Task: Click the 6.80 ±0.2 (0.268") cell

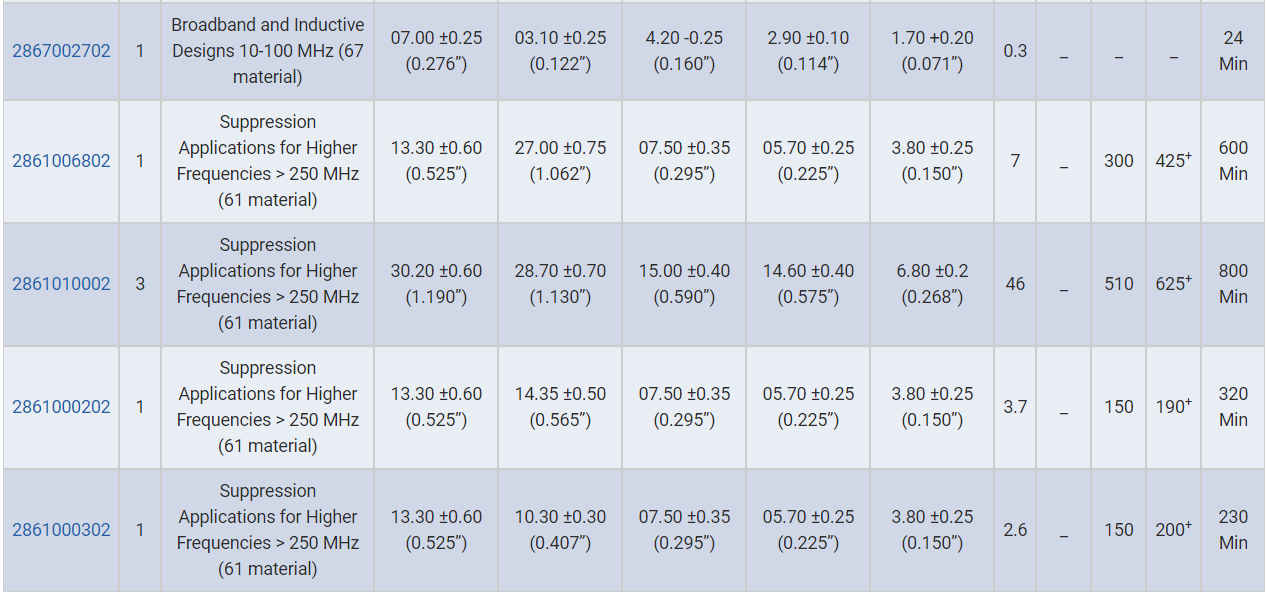Action: (x=932, y=284)
